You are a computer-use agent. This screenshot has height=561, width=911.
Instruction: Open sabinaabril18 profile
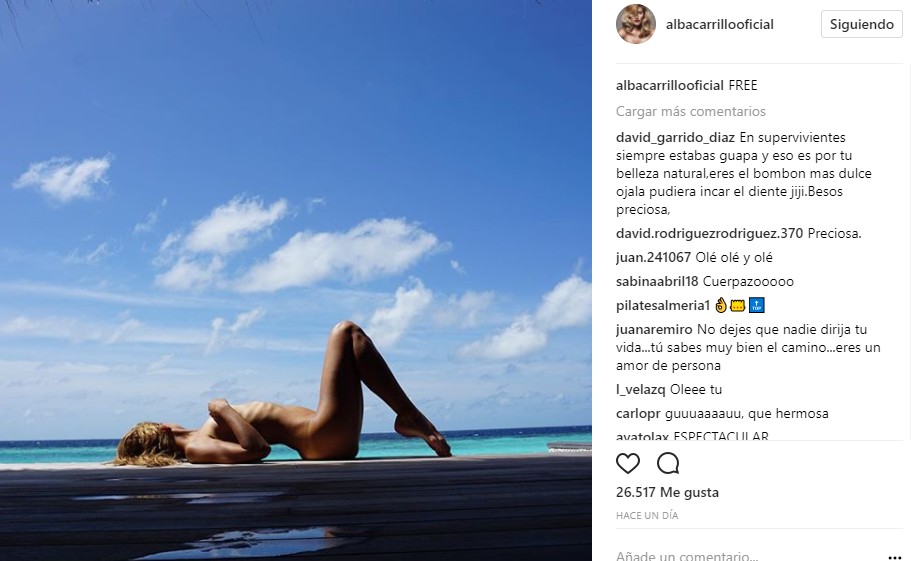[657, 282]
